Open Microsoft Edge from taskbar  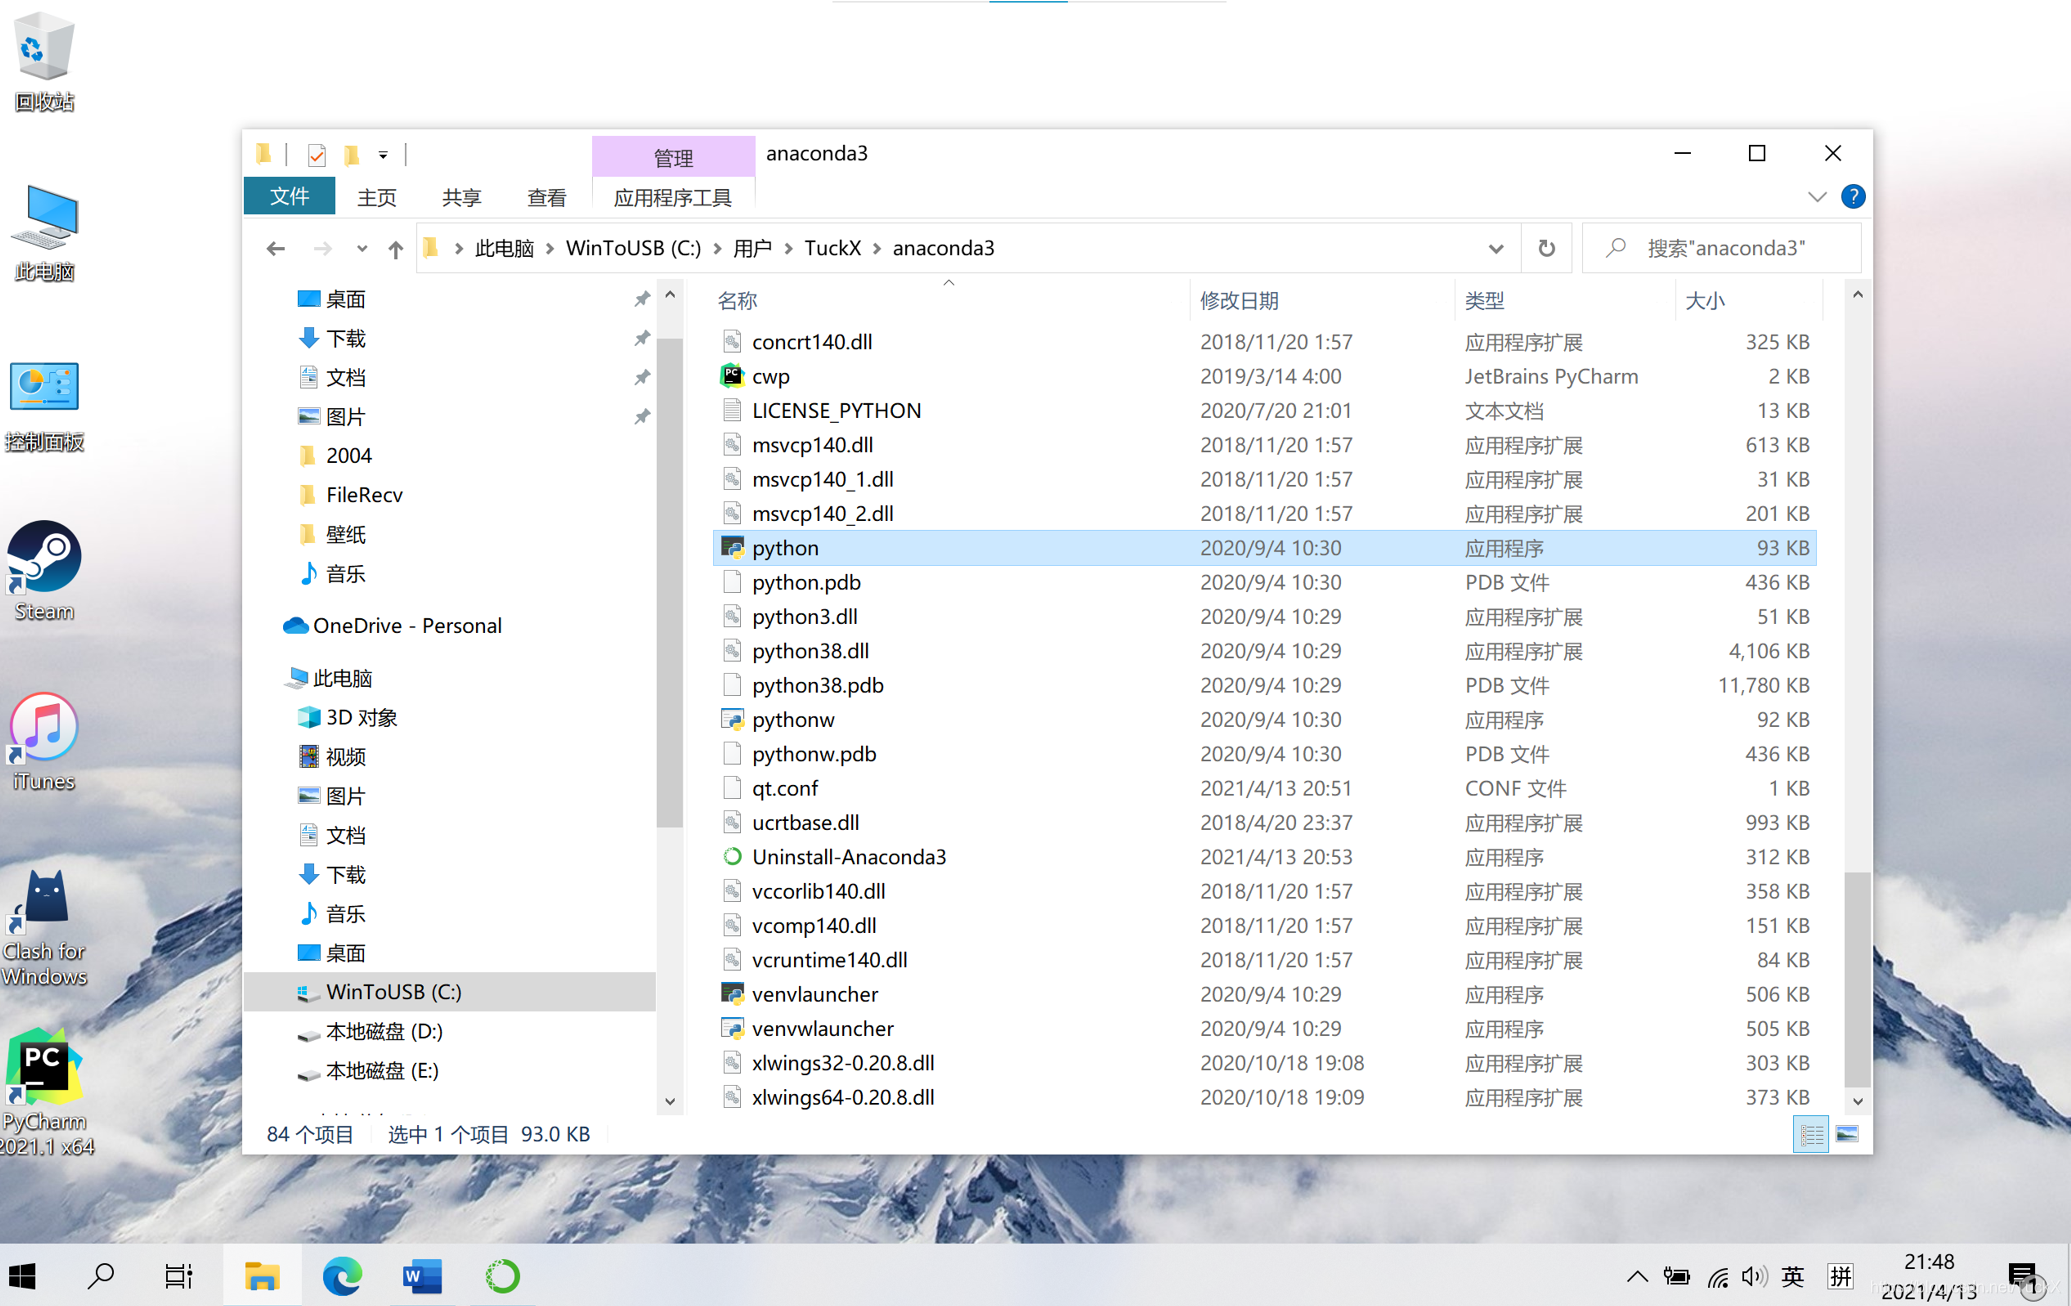[x=342, y=1276]
